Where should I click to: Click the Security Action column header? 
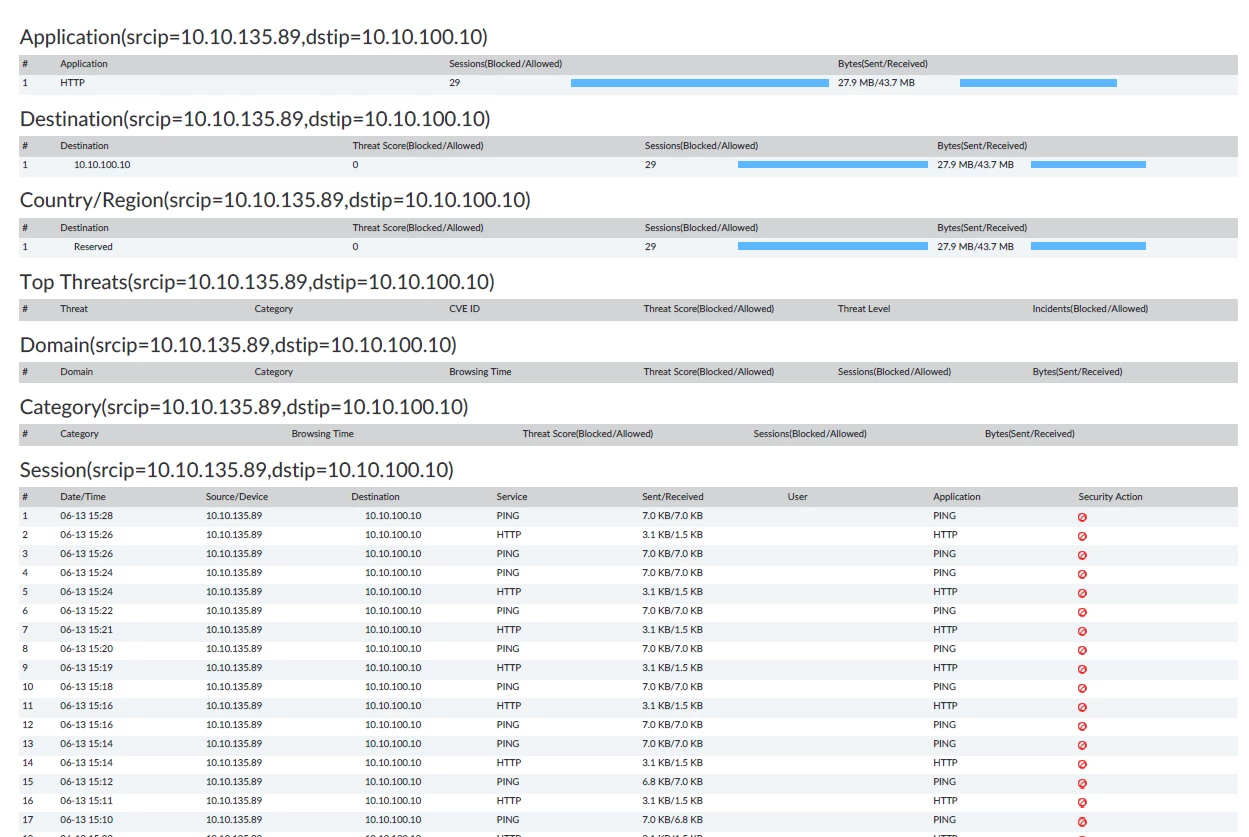tap(1110, 497)
